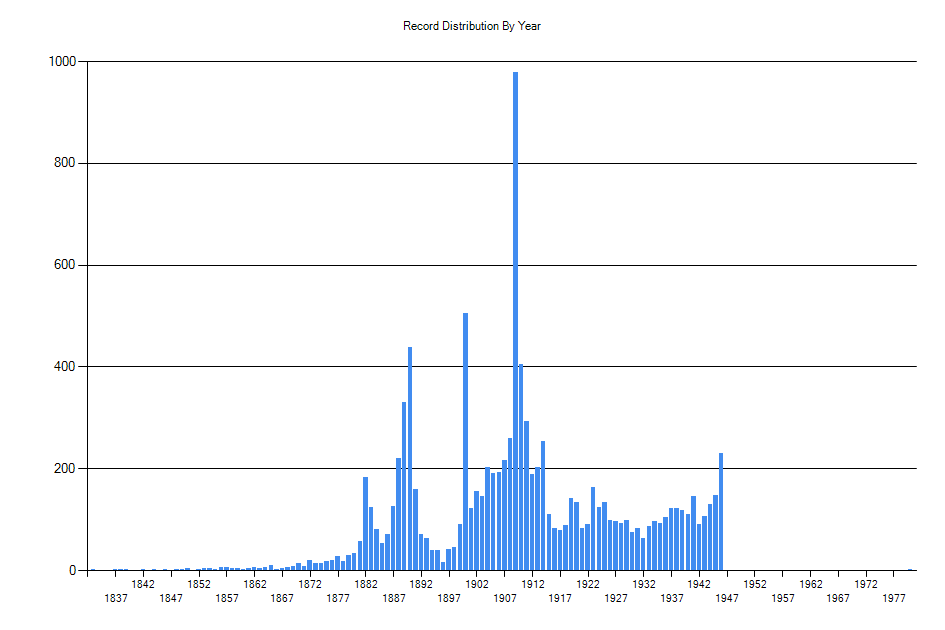Click the x-axis label 1882
945x630 pixels.
pyautogui.click(x=366, y=584)
